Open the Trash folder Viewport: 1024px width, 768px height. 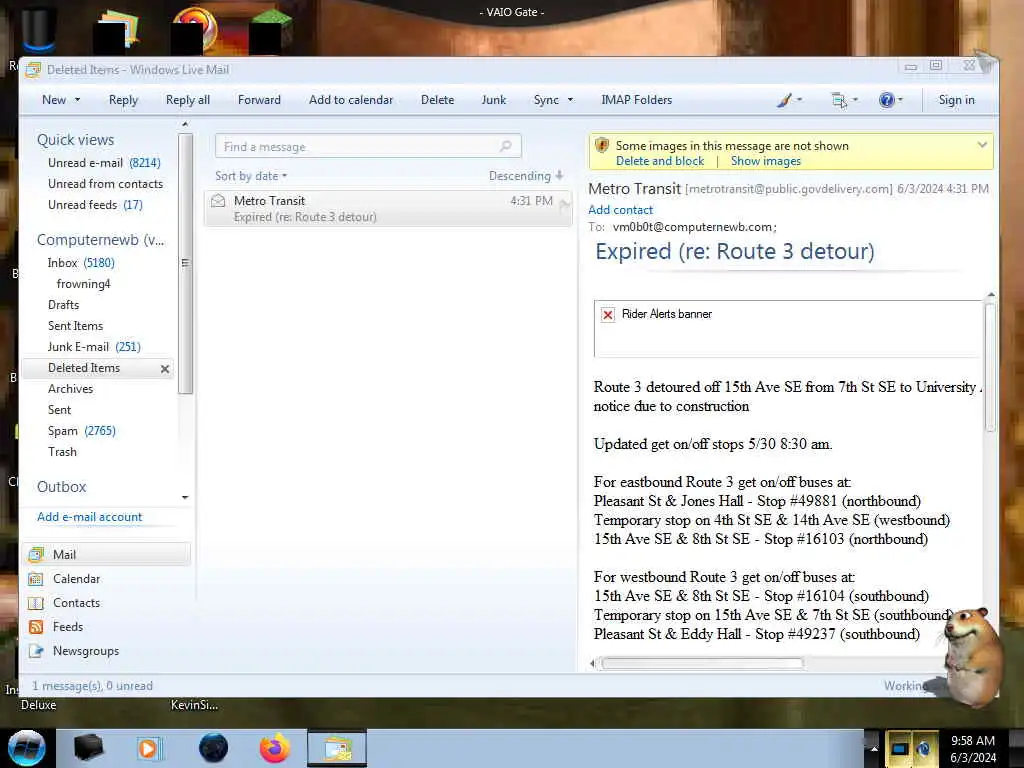point(62,451)
